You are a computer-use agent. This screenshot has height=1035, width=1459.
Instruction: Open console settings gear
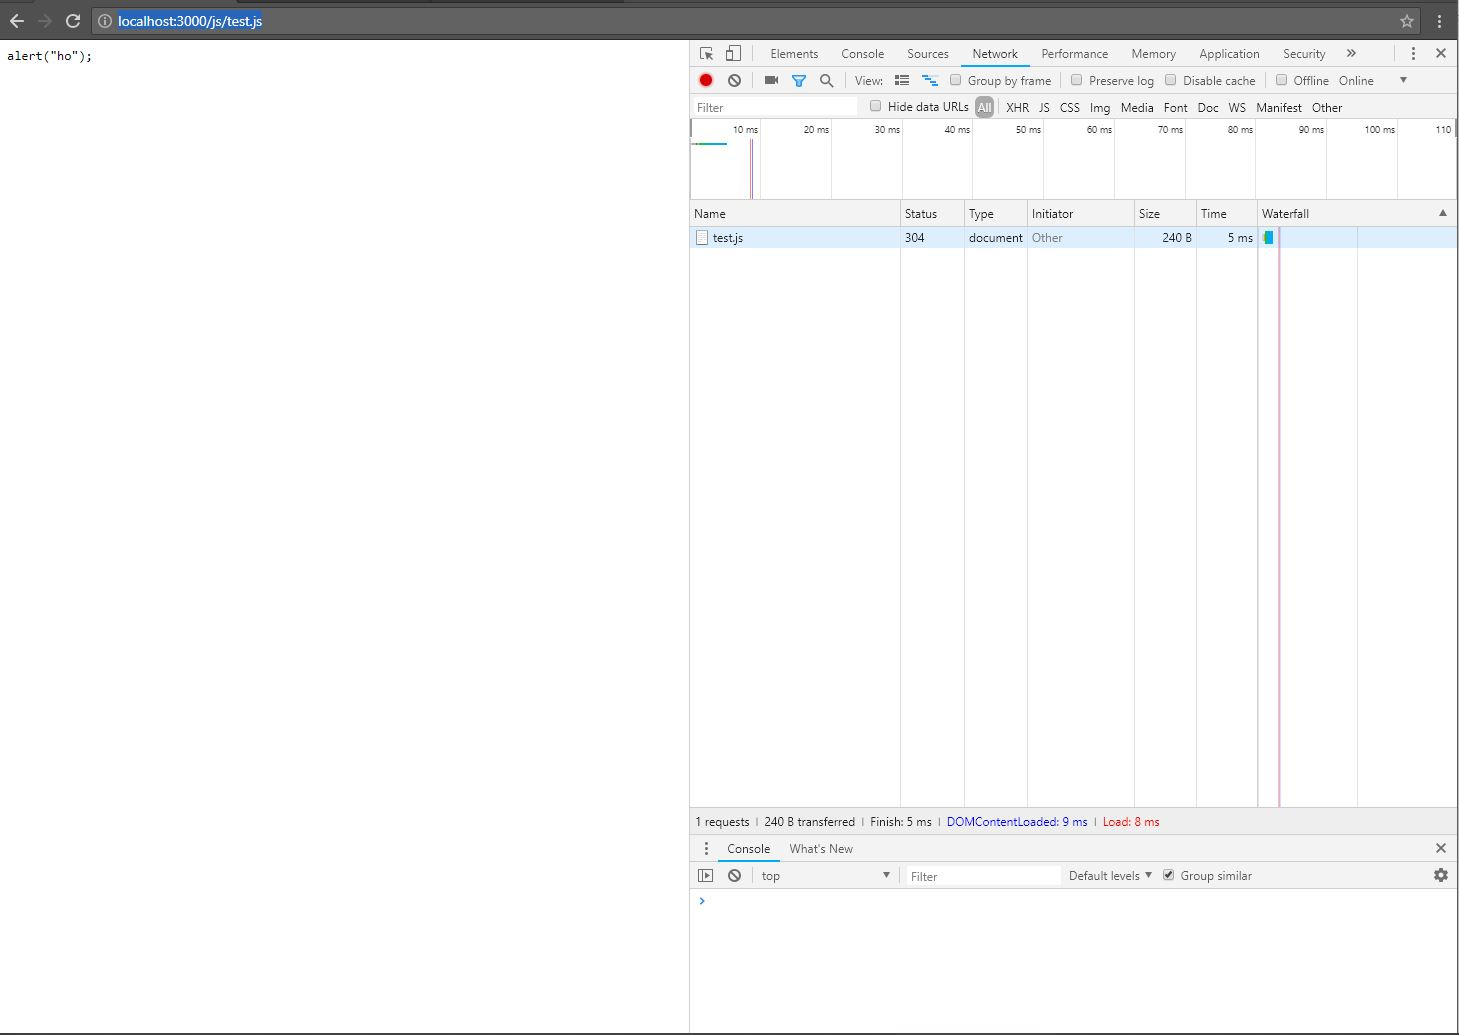pos(1441,876)
